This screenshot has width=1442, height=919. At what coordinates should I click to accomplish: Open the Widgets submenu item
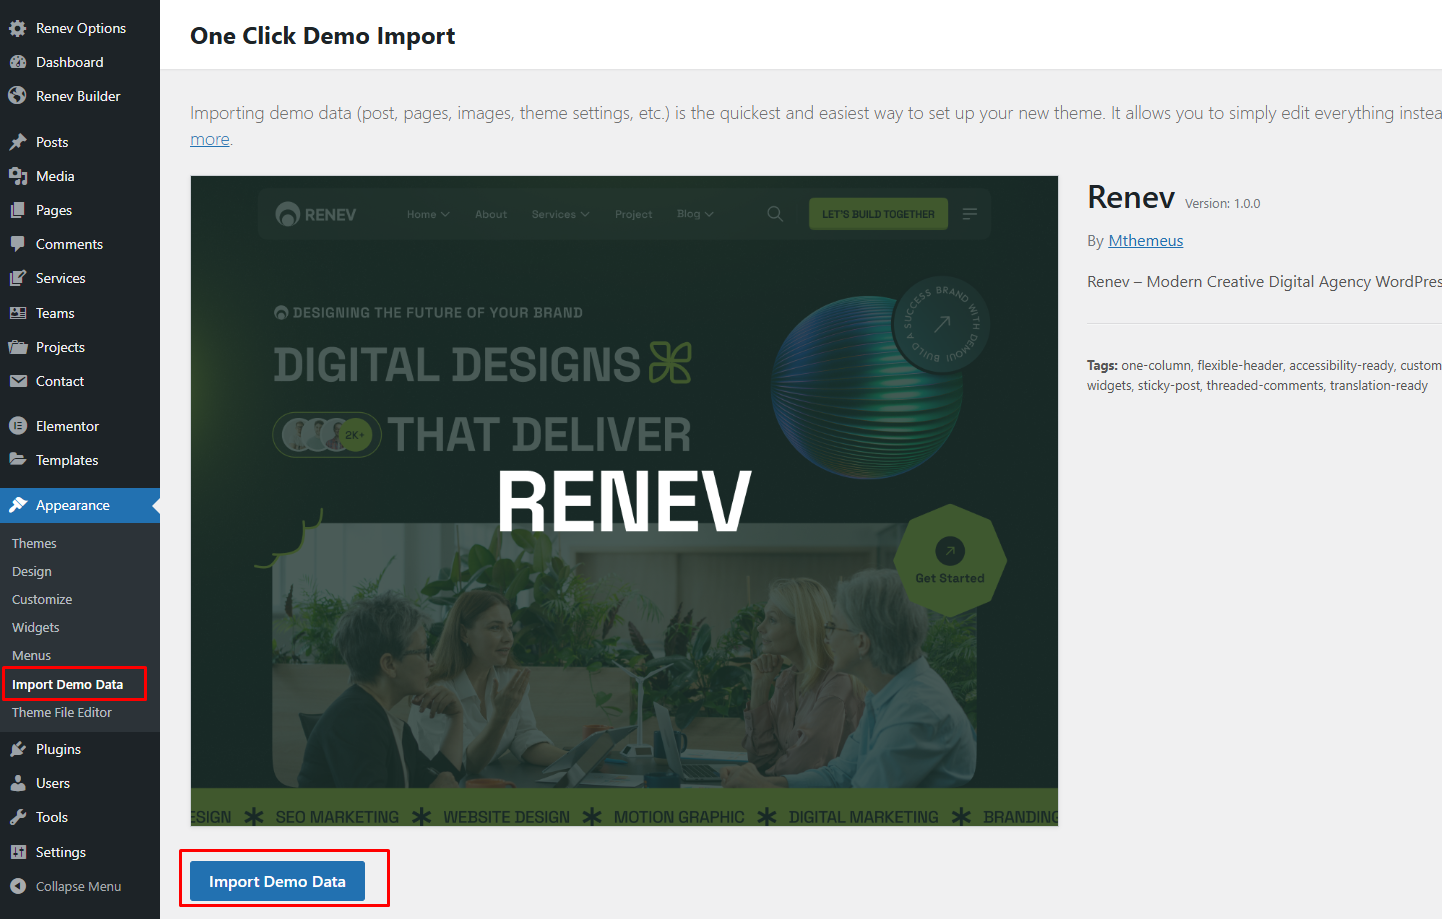[36, 627]
